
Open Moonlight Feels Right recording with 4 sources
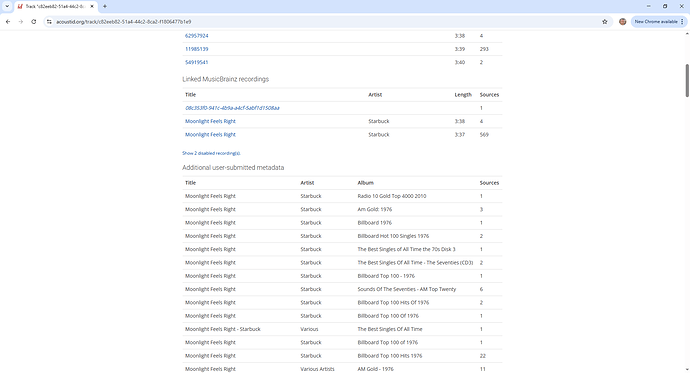[x=210, y=121]
